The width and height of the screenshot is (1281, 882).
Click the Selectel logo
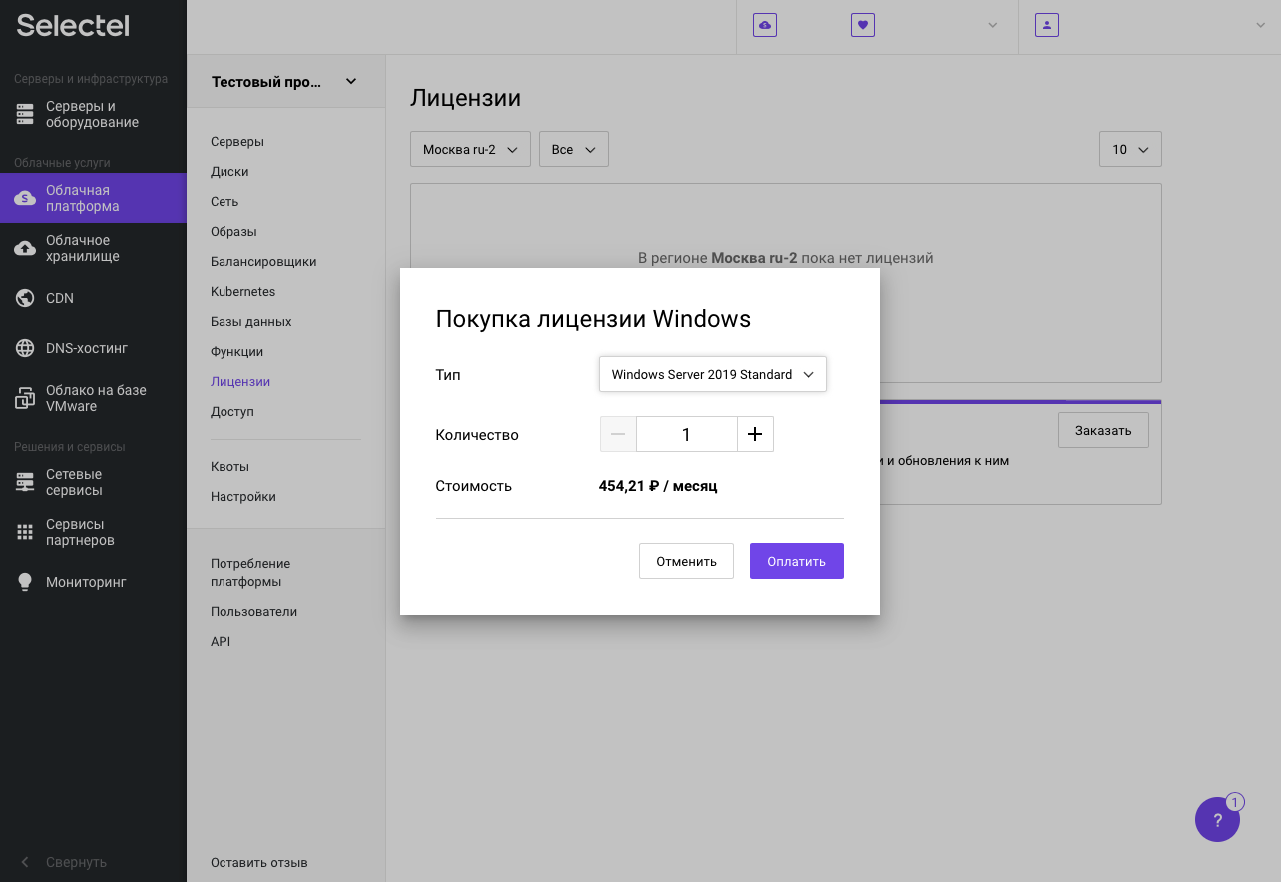(73, 26)
